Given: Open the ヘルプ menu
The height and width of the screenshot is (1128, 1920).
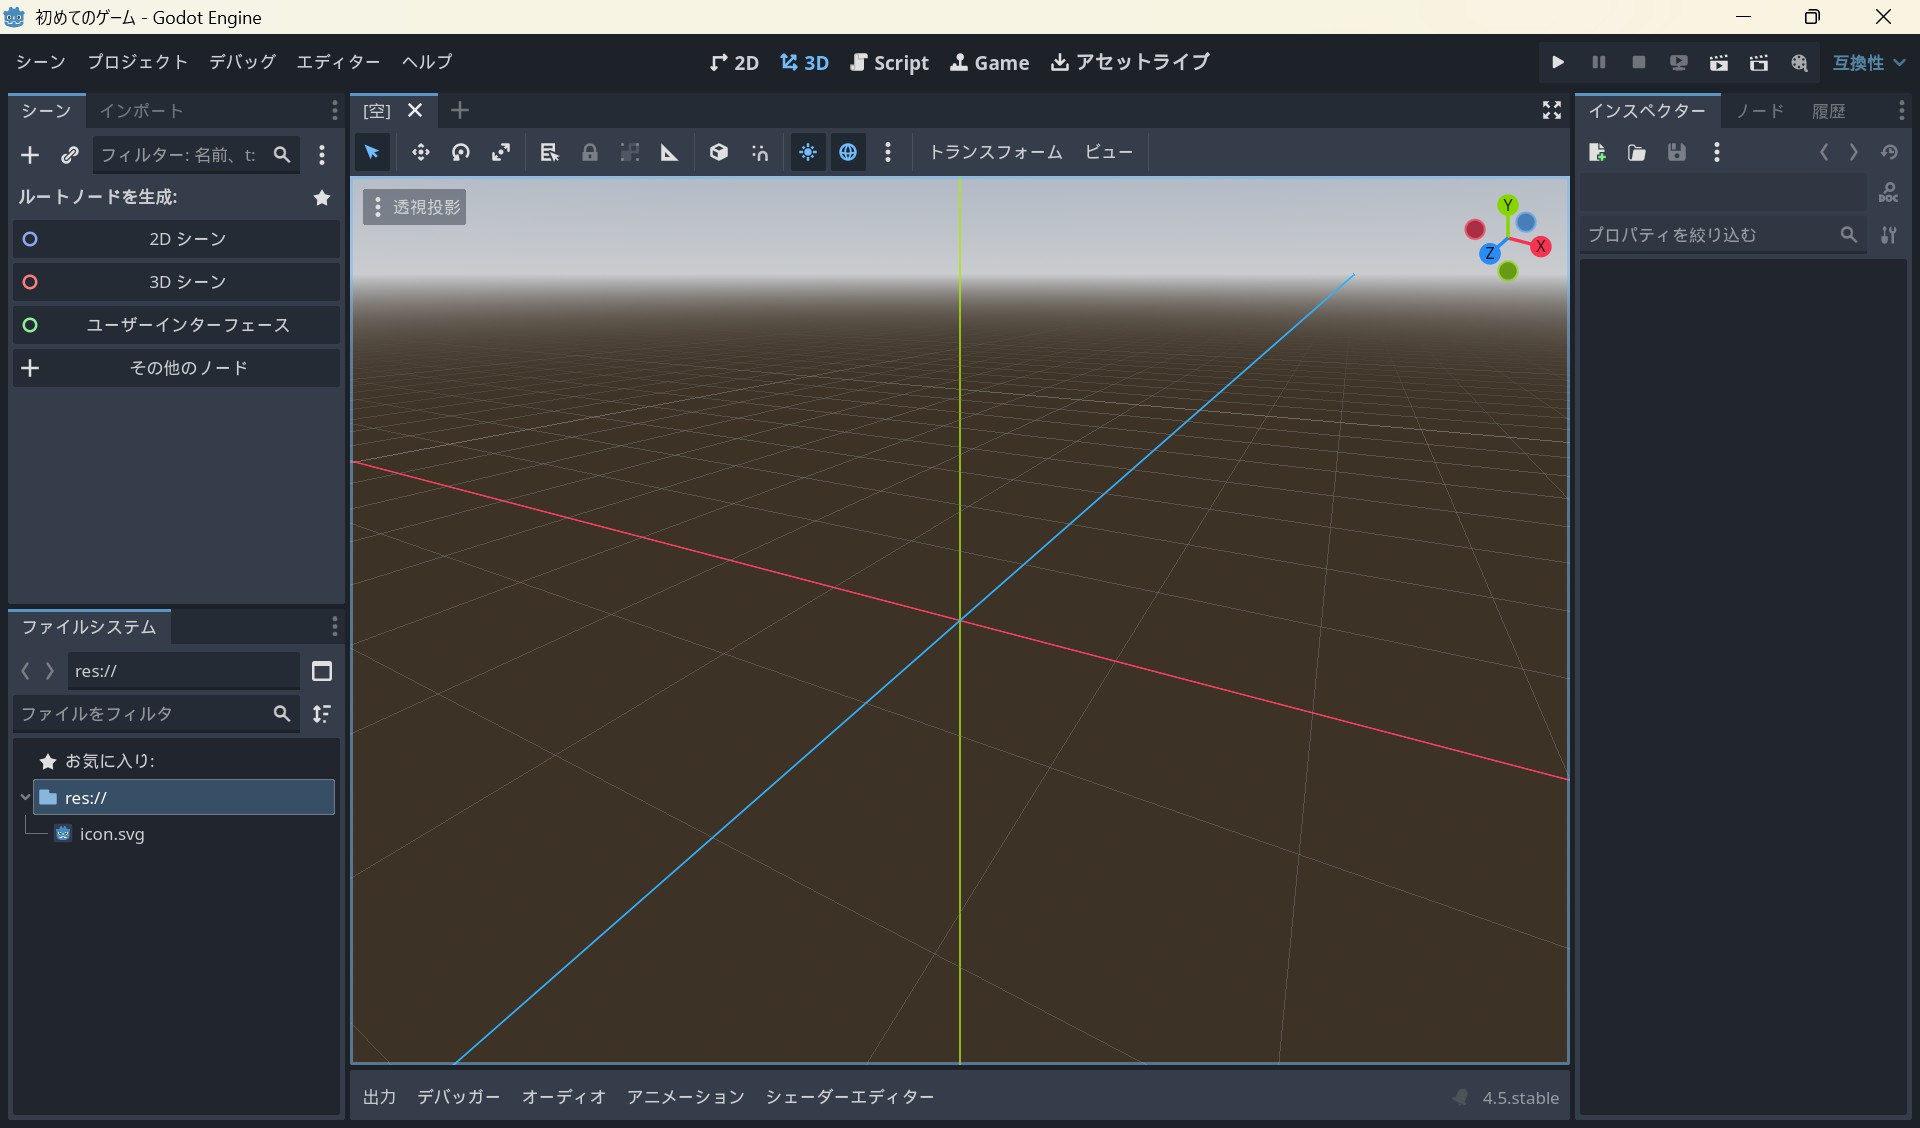Looking at the screenshot, I should [x=427, y=62].
